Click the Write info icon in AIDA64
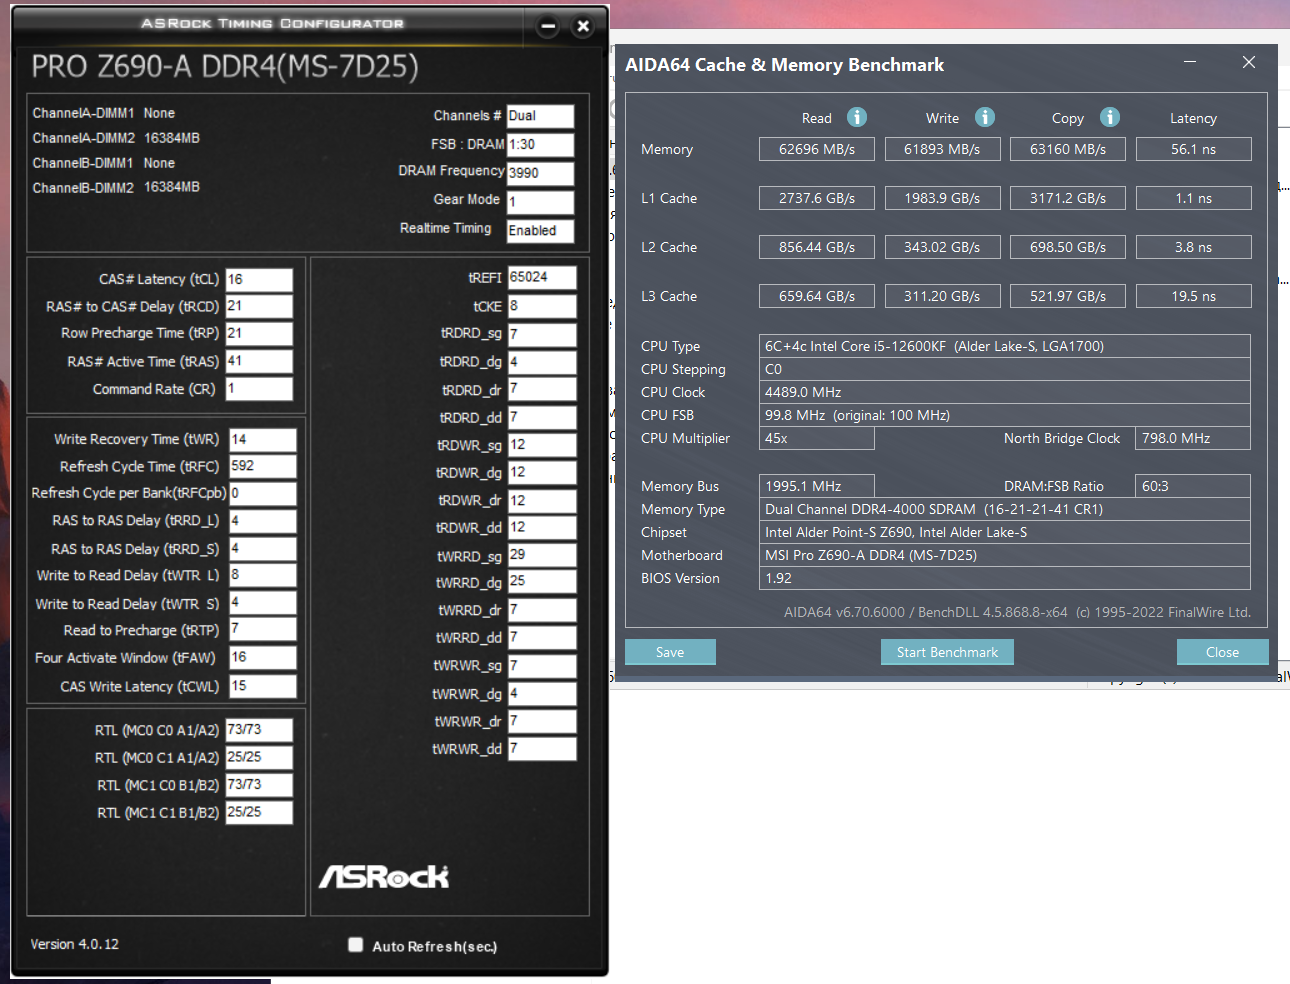Screen dimensions: 1290x984 click(x=985, y=117)
